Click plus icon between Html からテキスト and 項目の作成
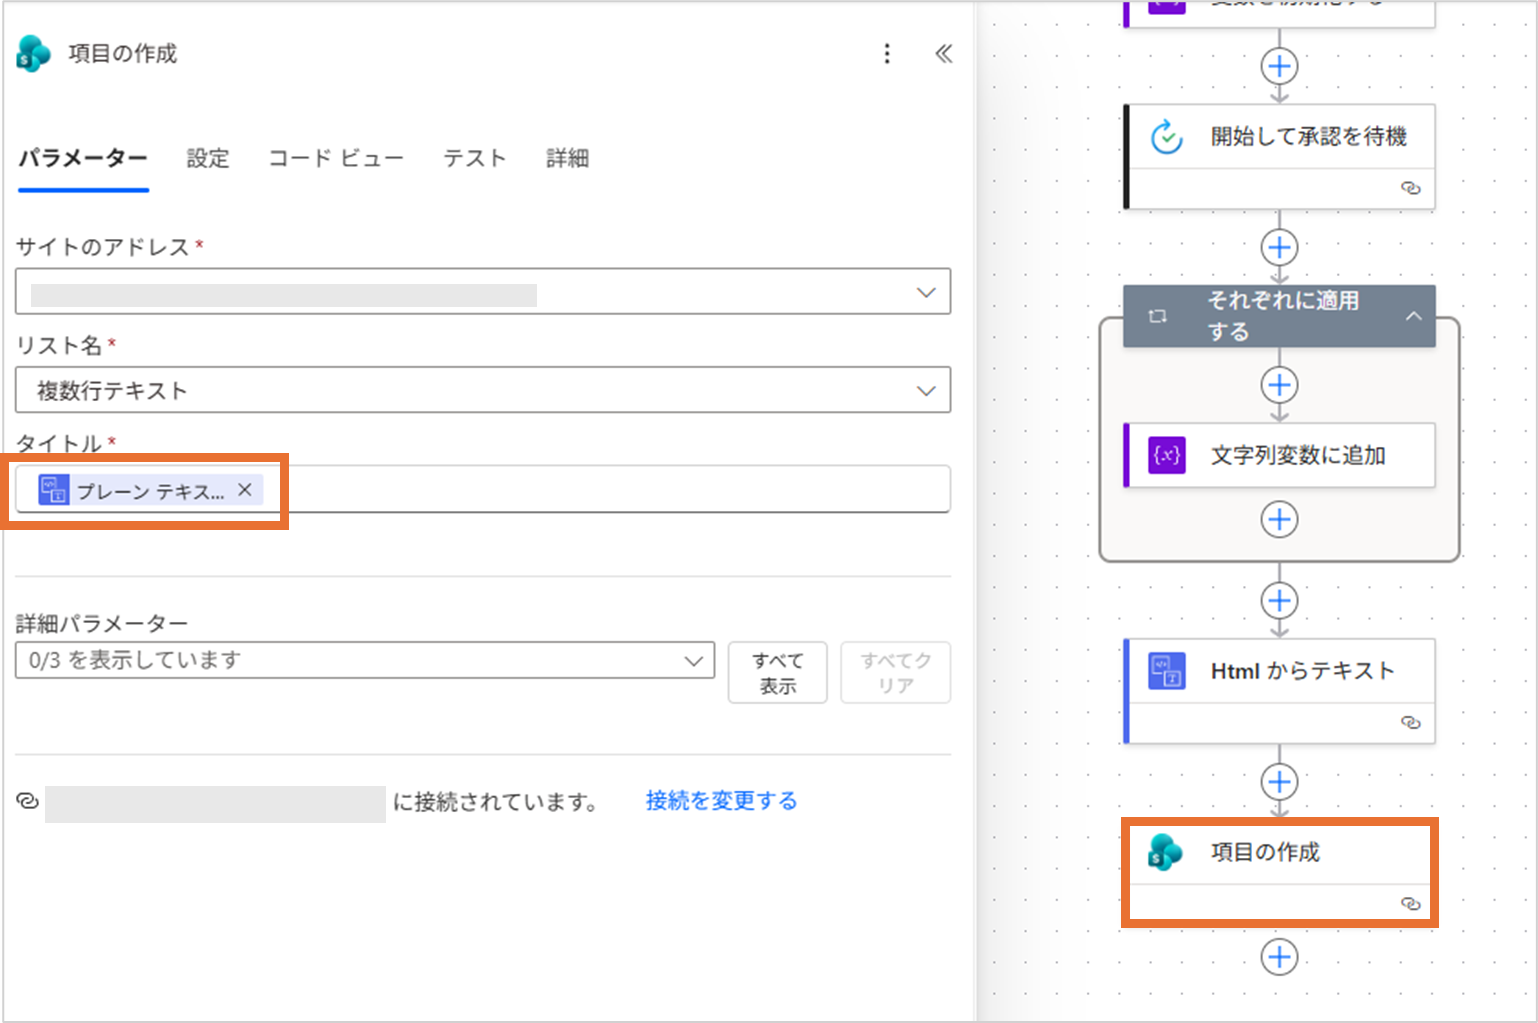Image resolution: width=1538 pixels, height=1023 pixels. point(1279,781)
